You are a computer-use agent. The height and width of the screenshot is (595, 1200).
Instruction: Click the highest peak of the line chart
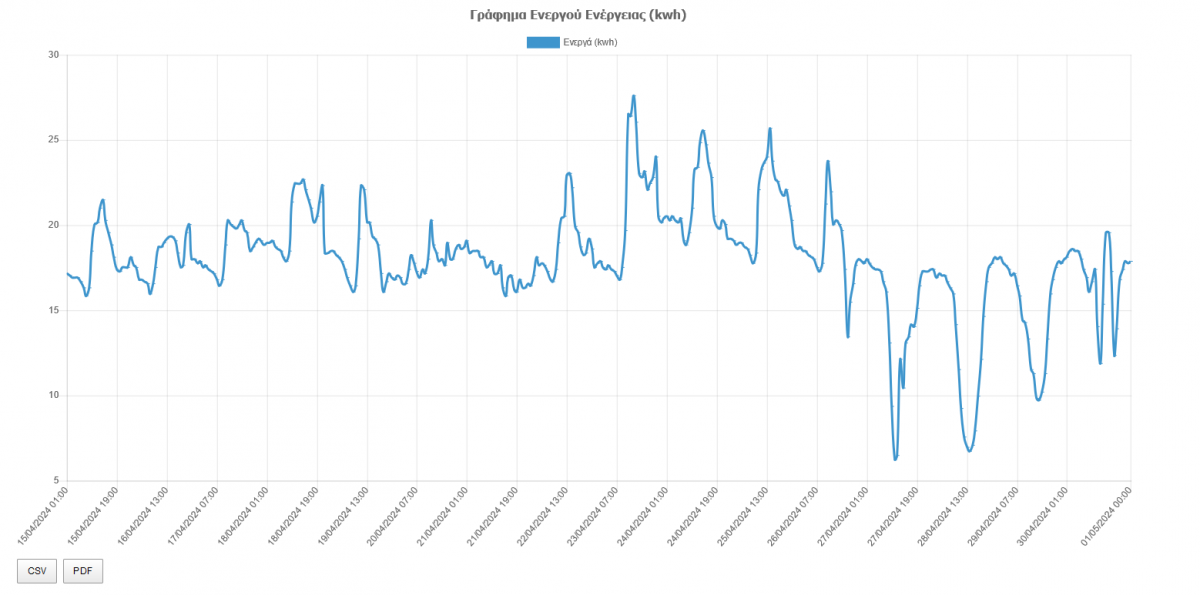(x=634, y=96)
